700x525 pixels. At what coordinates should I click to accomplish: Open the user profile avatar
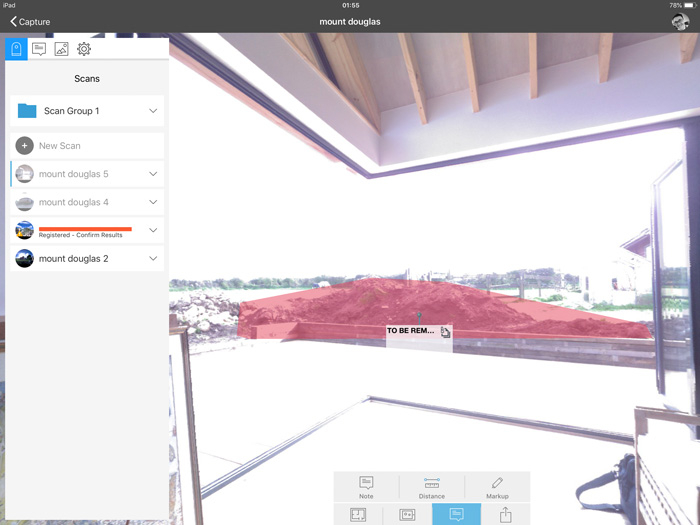click(680, 21)
